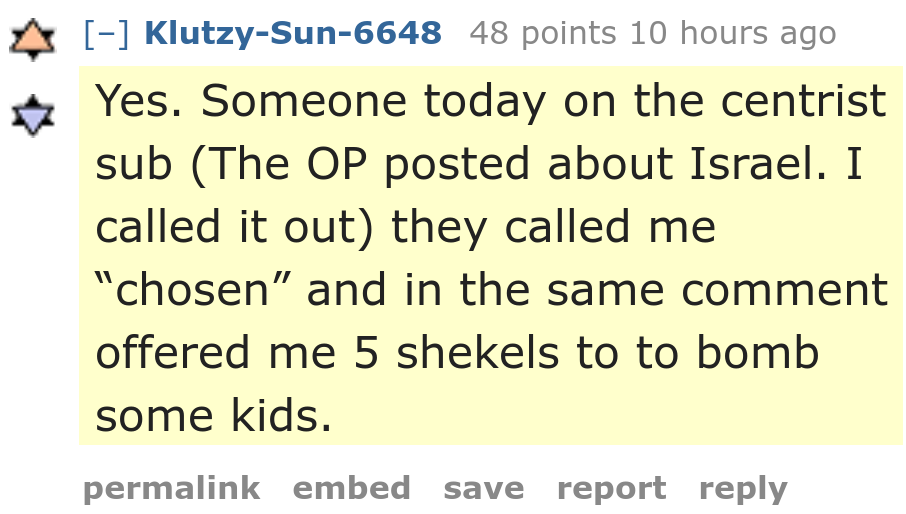This screenshot has height=514, width=906.
Task: Open the Klutzy-Sun-6648 user profile
Action: [293, 33]
